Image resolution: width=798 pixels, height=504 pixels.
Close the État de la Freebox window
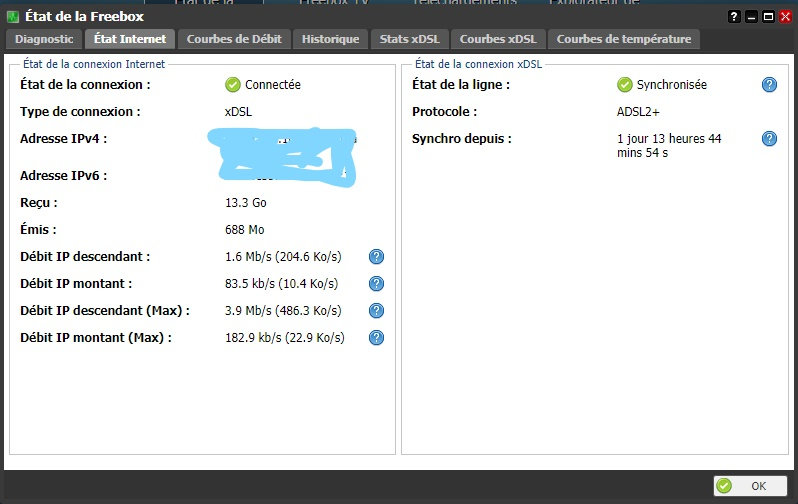pyautogui.click(x=785, y=17)
